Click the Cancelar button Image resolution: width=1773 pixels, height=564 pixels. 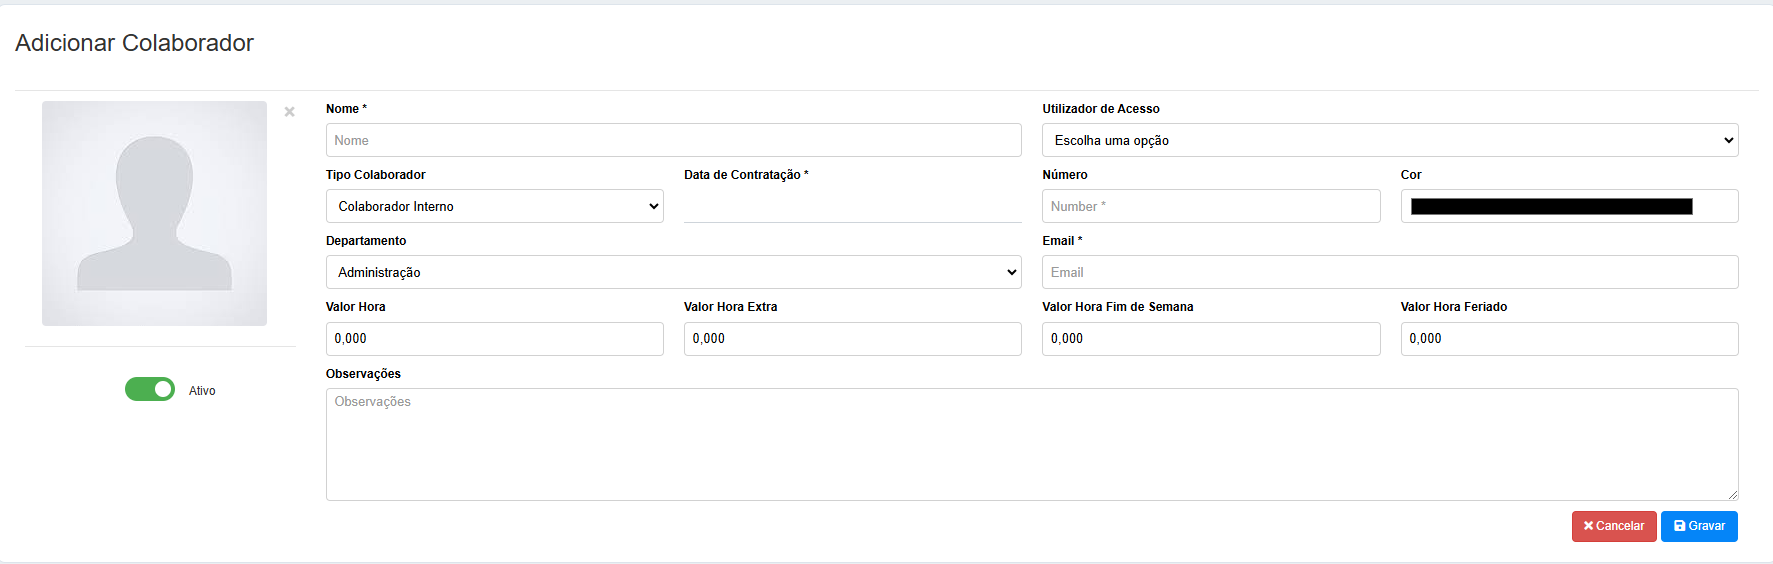[x=1614, y=526]
